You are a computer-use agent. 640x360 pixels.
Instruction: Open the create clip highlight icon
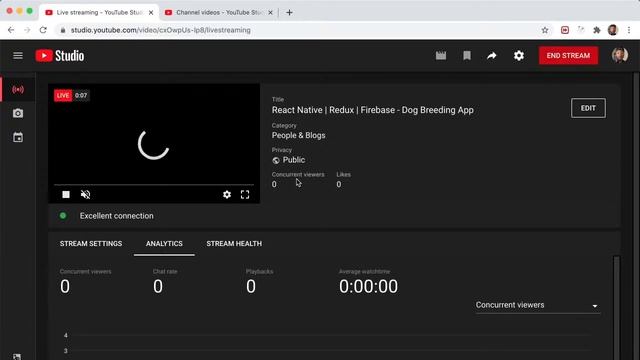click(x=441, y=56)
